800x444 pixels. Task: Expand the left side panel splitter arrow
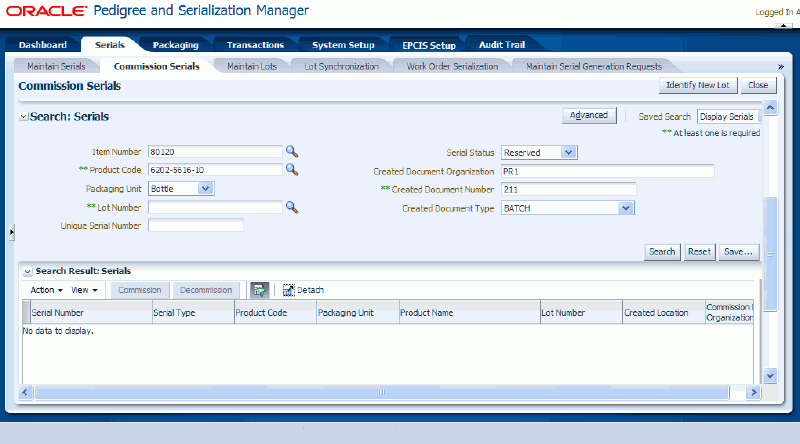pyautogui.click(x=12, y=232)
